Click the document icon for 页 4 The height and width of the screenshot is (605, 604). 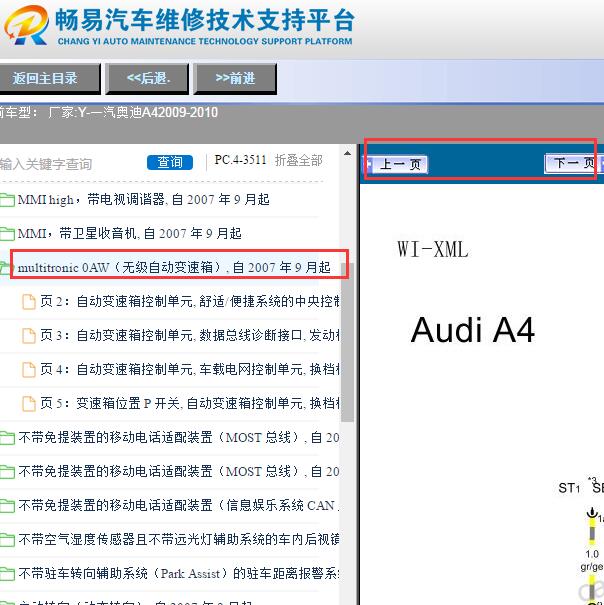pos(29,370)
